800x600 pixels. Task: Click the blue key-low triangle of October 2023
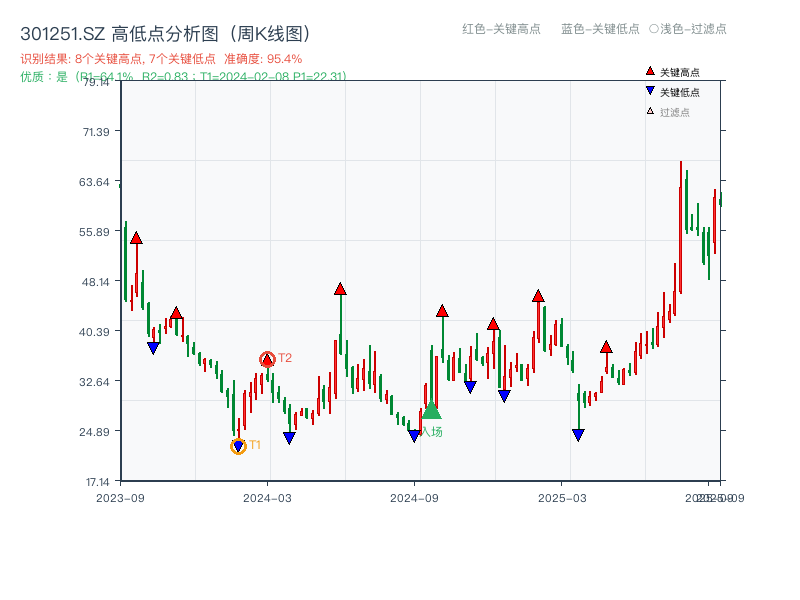(153, 348)
